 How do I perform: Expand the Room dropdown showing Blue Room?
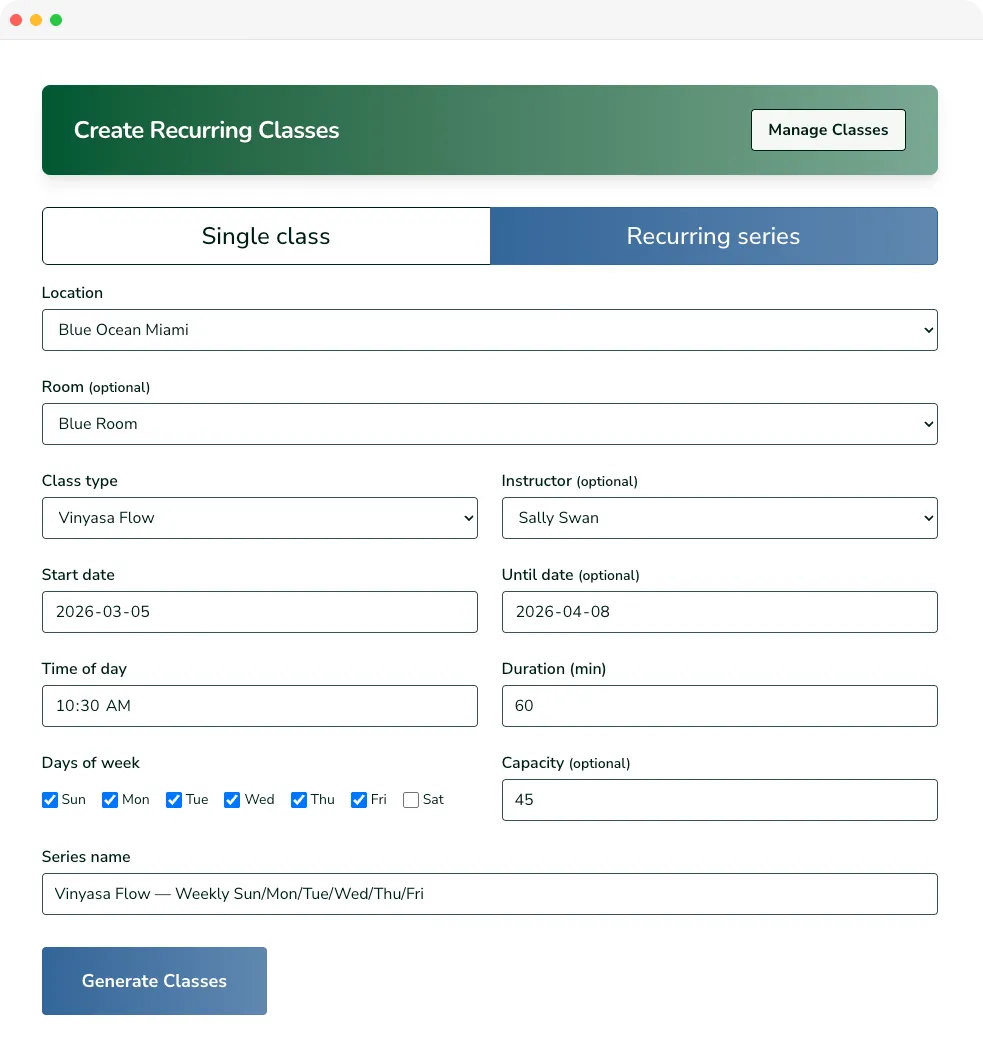point(489,423)
